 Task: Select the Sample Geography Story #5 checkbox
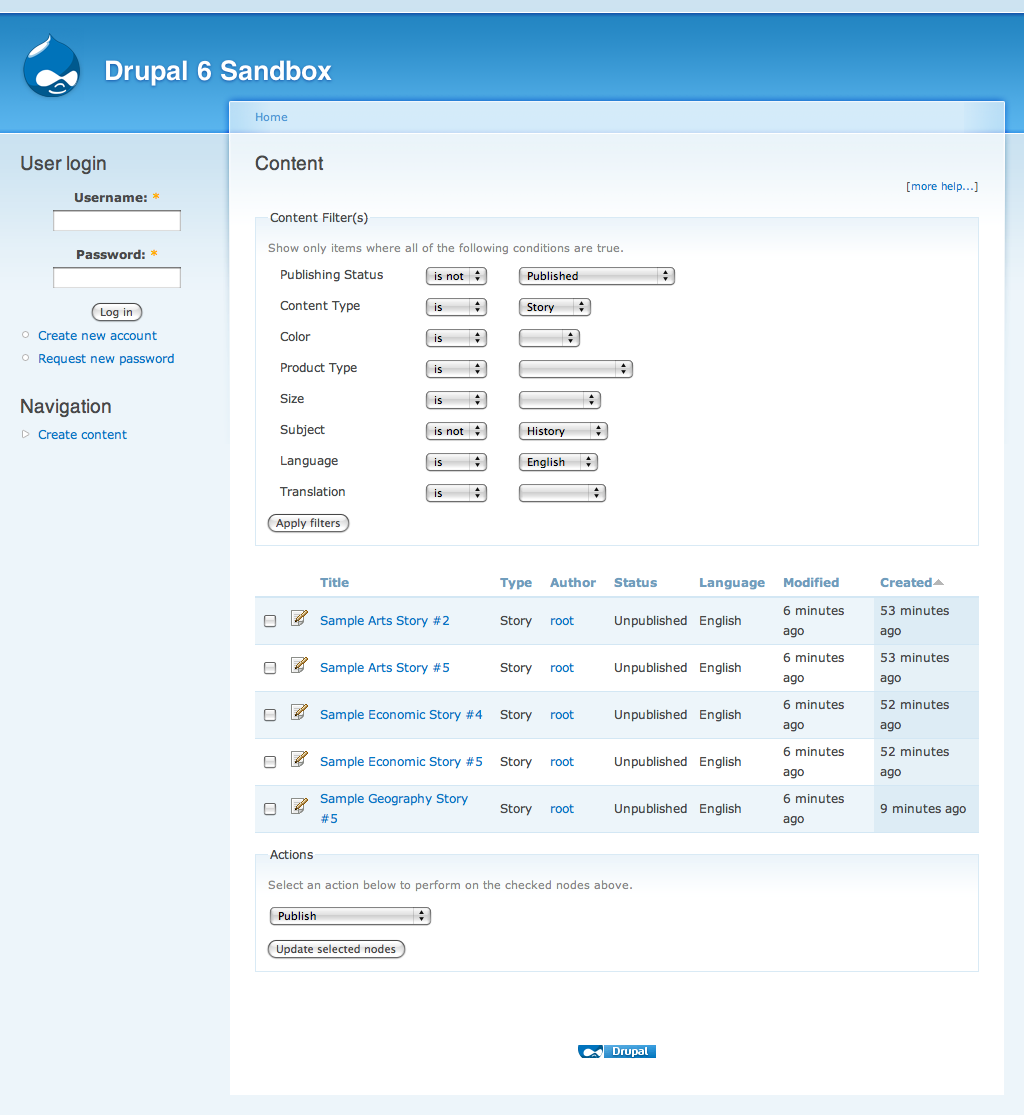point(270,809)
